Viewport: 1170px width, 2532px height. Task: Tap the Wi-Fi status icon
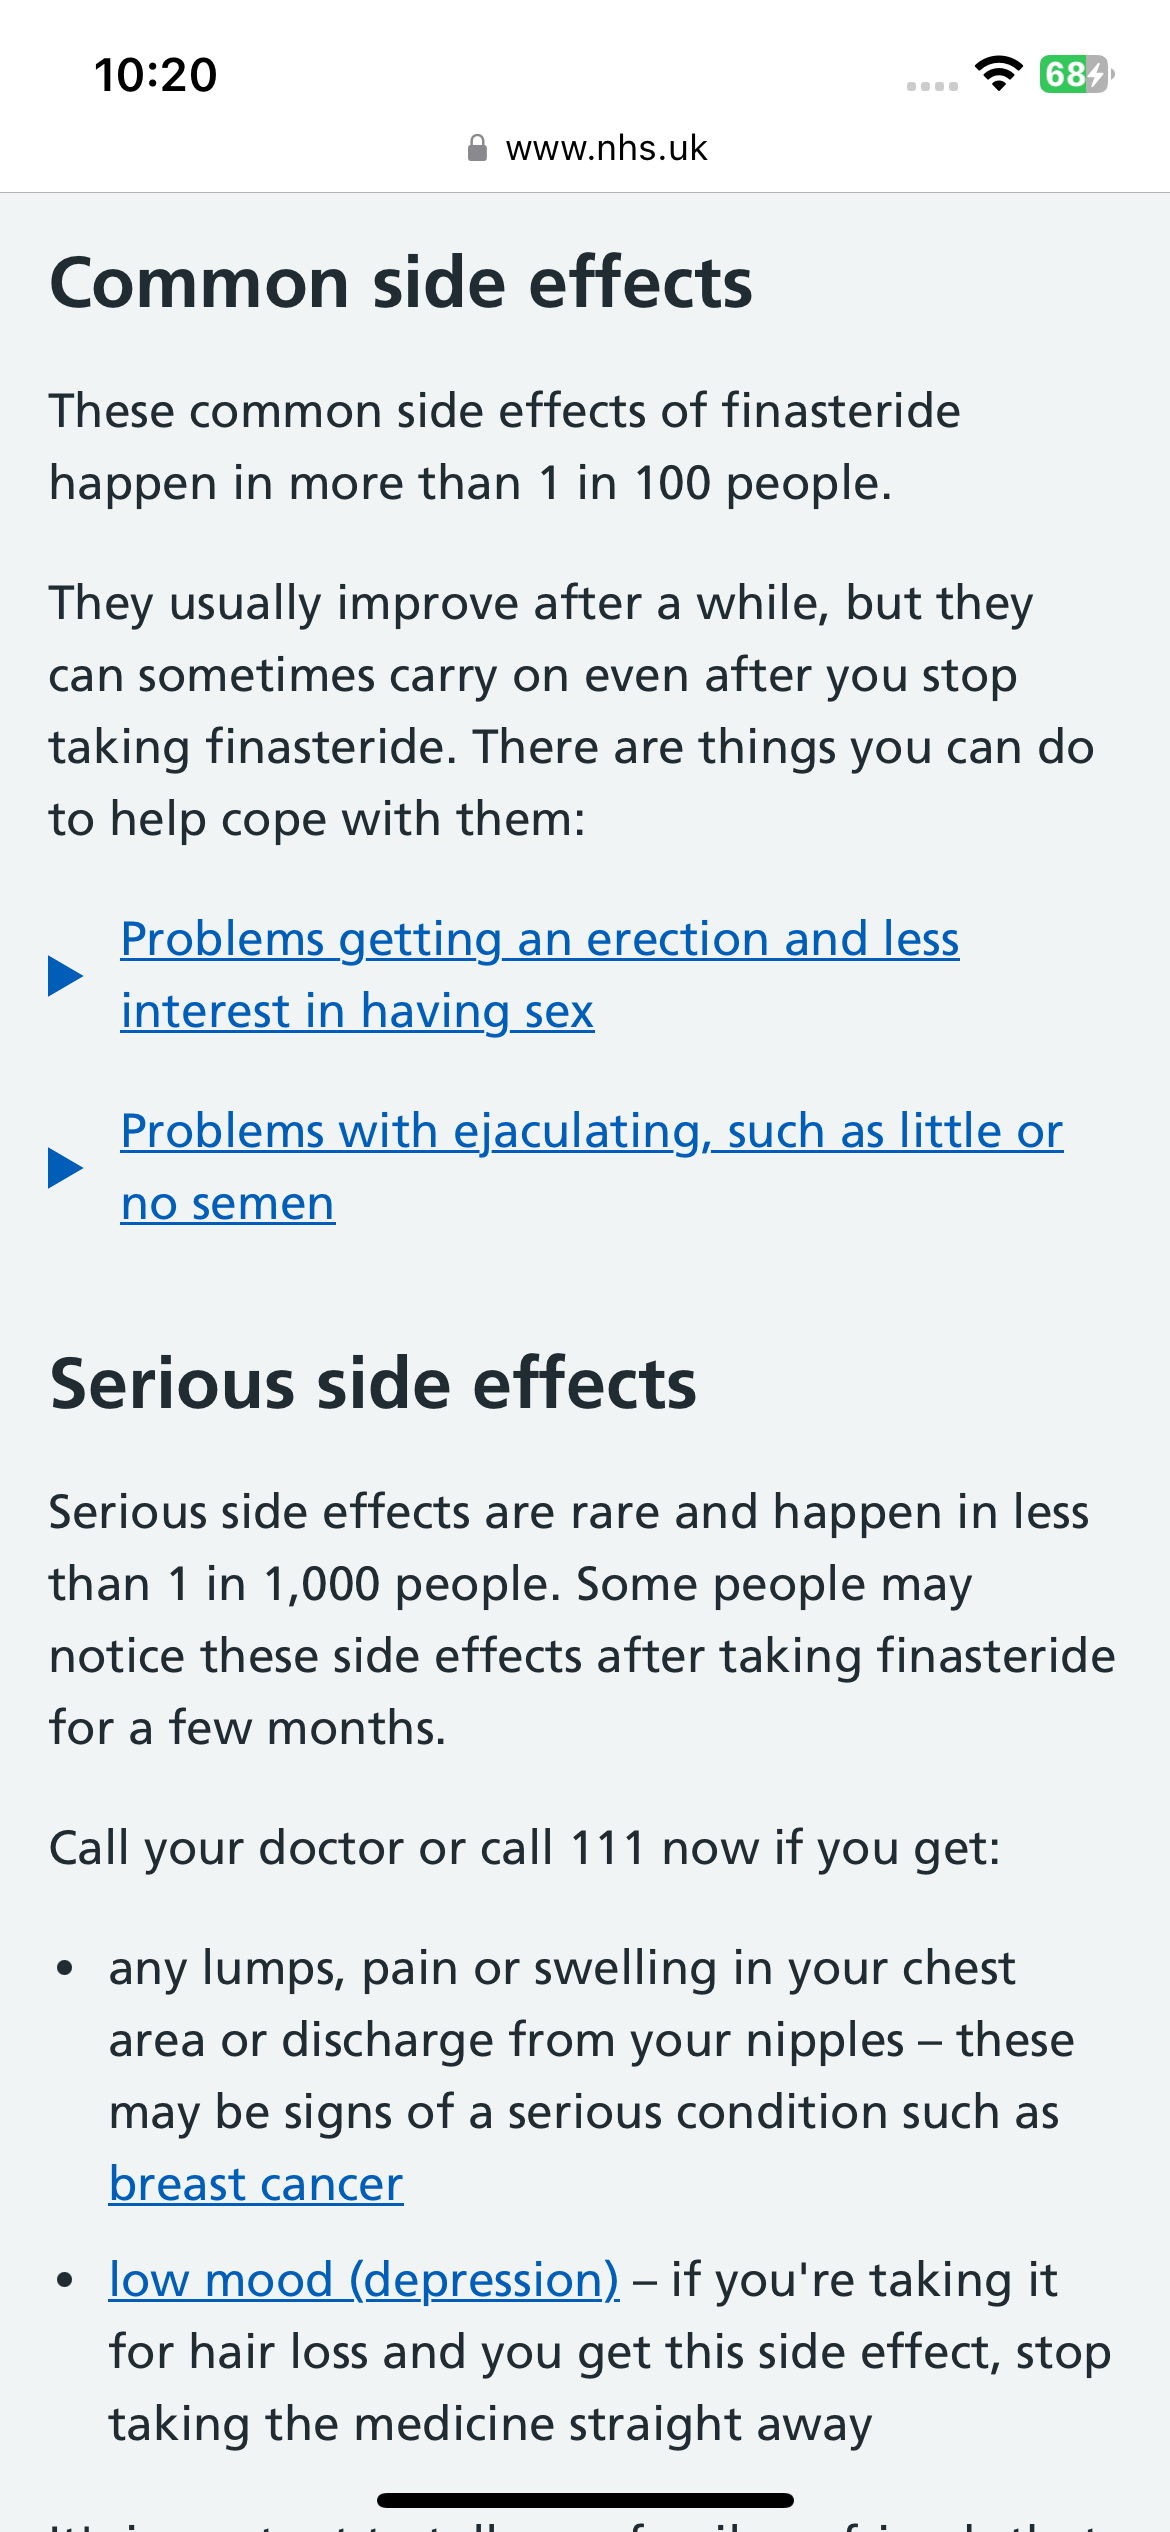[x=998, y=74]
